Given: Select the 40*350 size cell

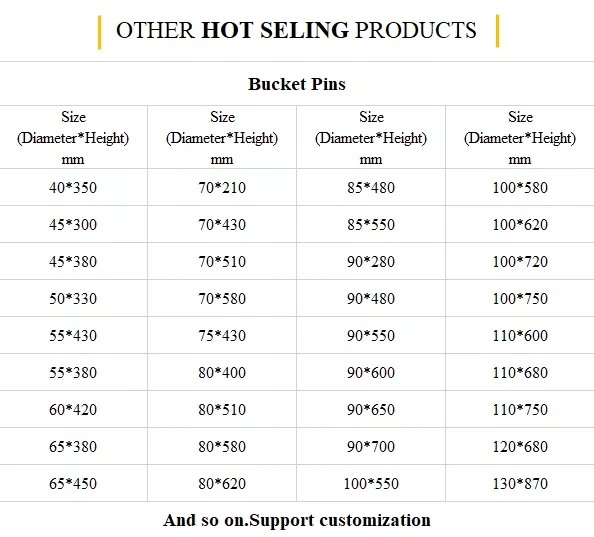Looking at the screenshot, I should 73,187.
